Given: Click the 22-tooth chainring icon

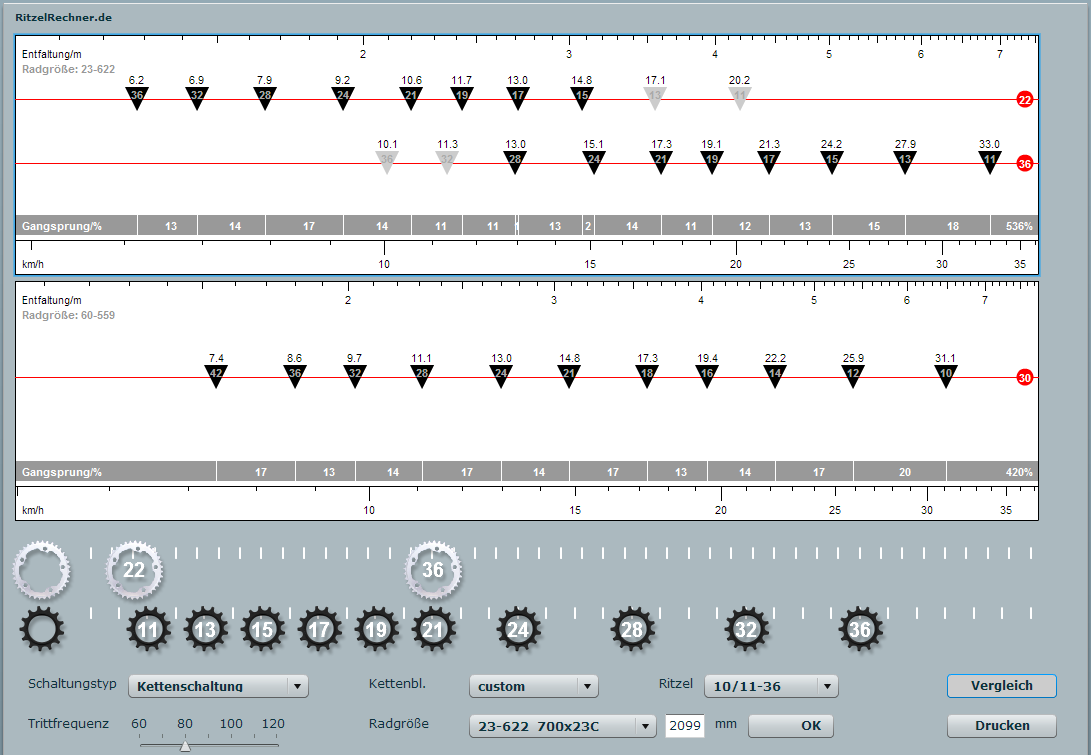Looking at the screenshot, I should point(134,570).
